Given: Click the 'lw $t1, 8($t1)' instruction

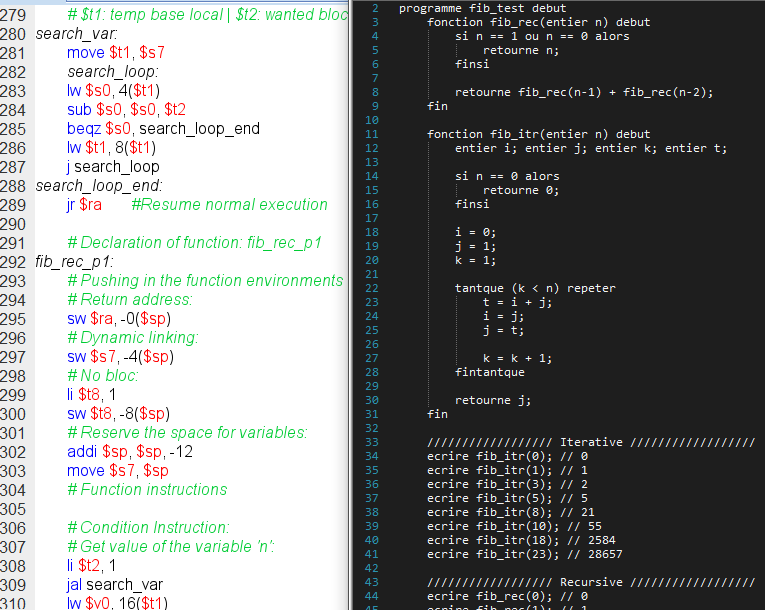Looking at the screenshot, I should click(x=111, y=148).
